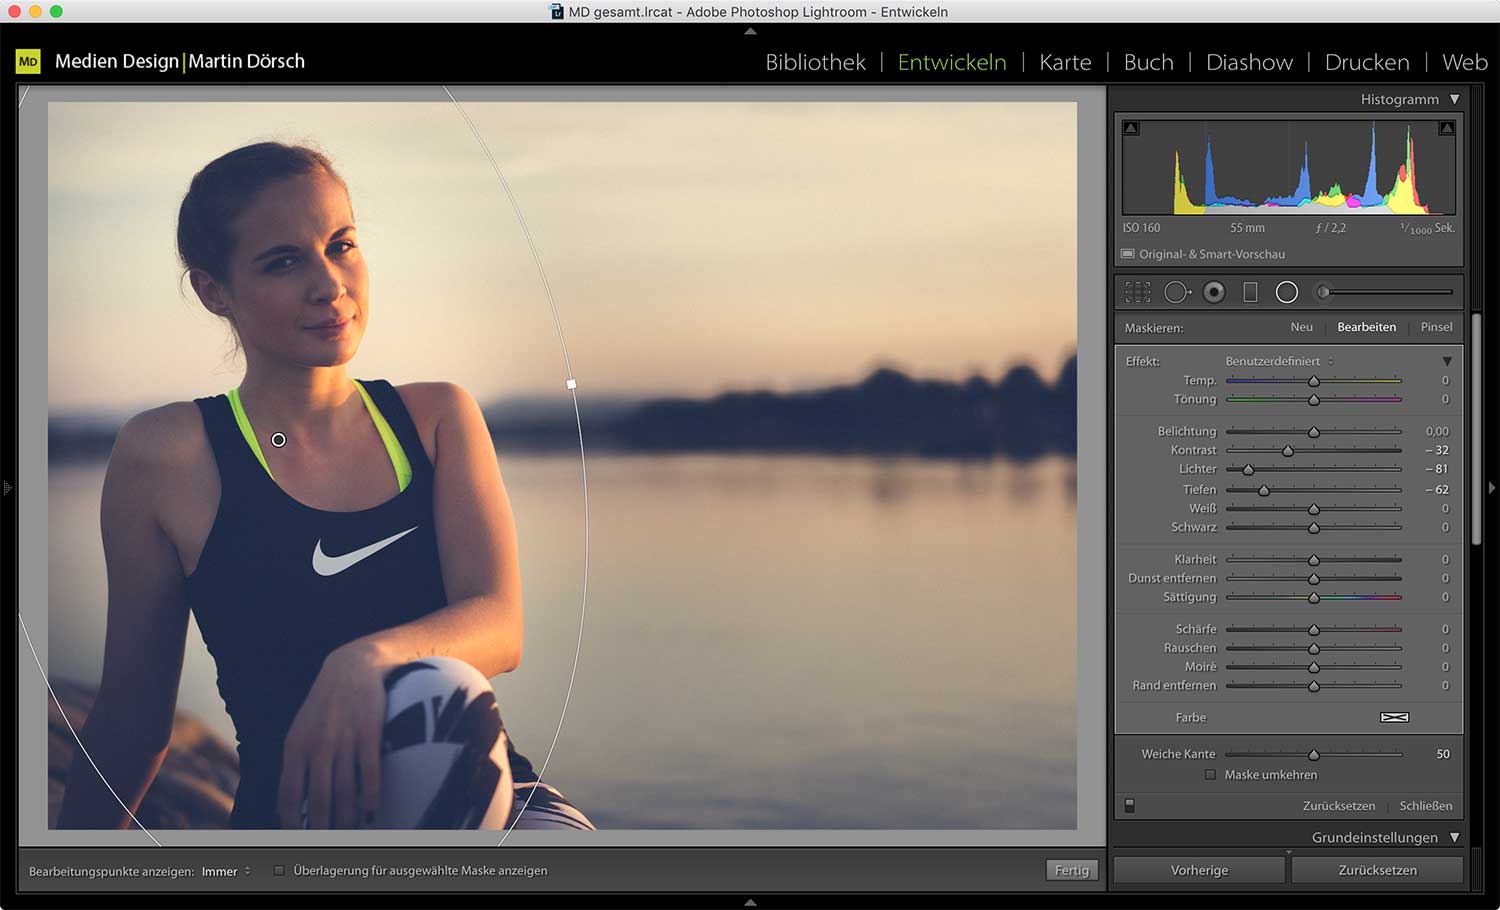Collapse the Histogramm panel
Viewport: 1500px width, 910px height.
click(1454, 100)
